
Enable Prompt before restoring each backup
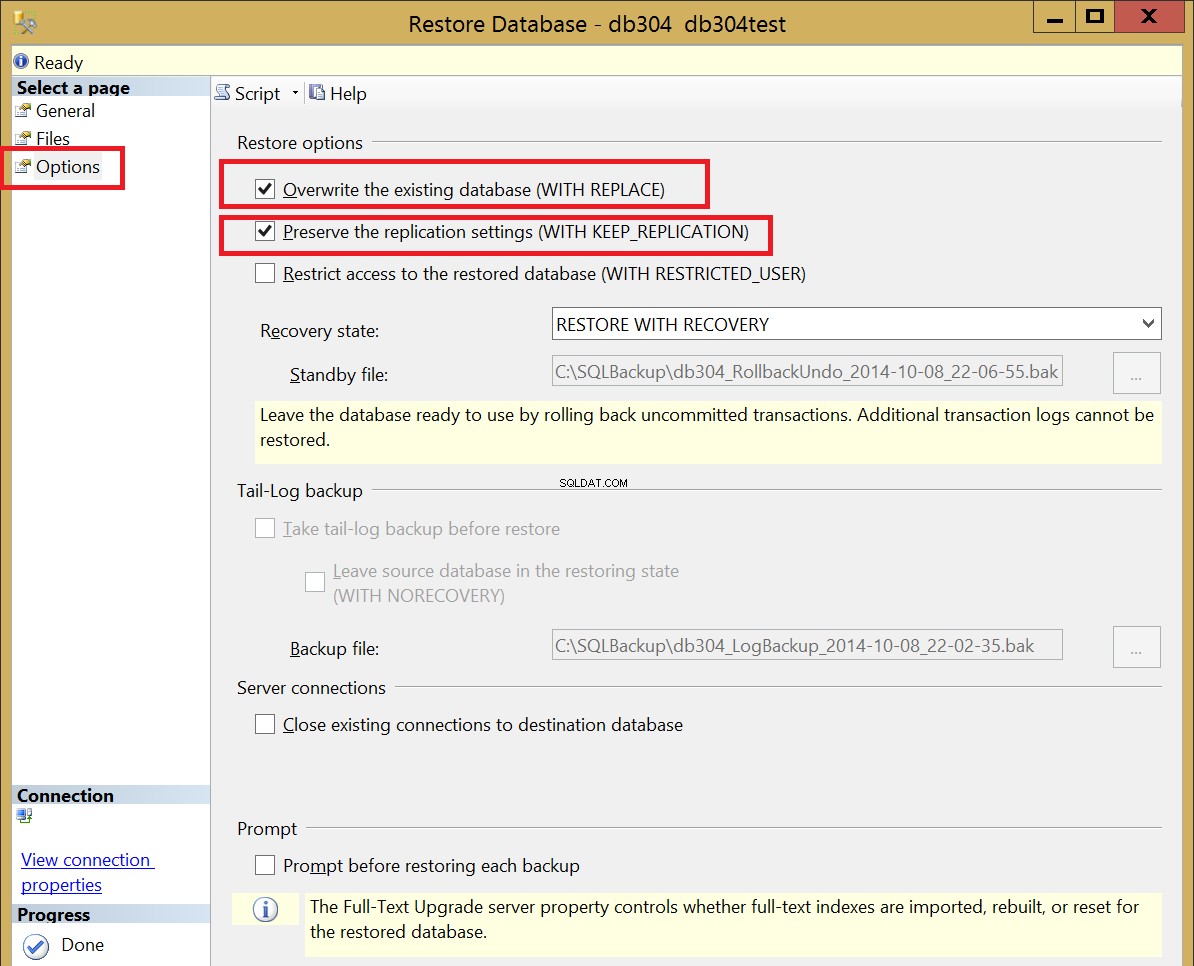265,865
